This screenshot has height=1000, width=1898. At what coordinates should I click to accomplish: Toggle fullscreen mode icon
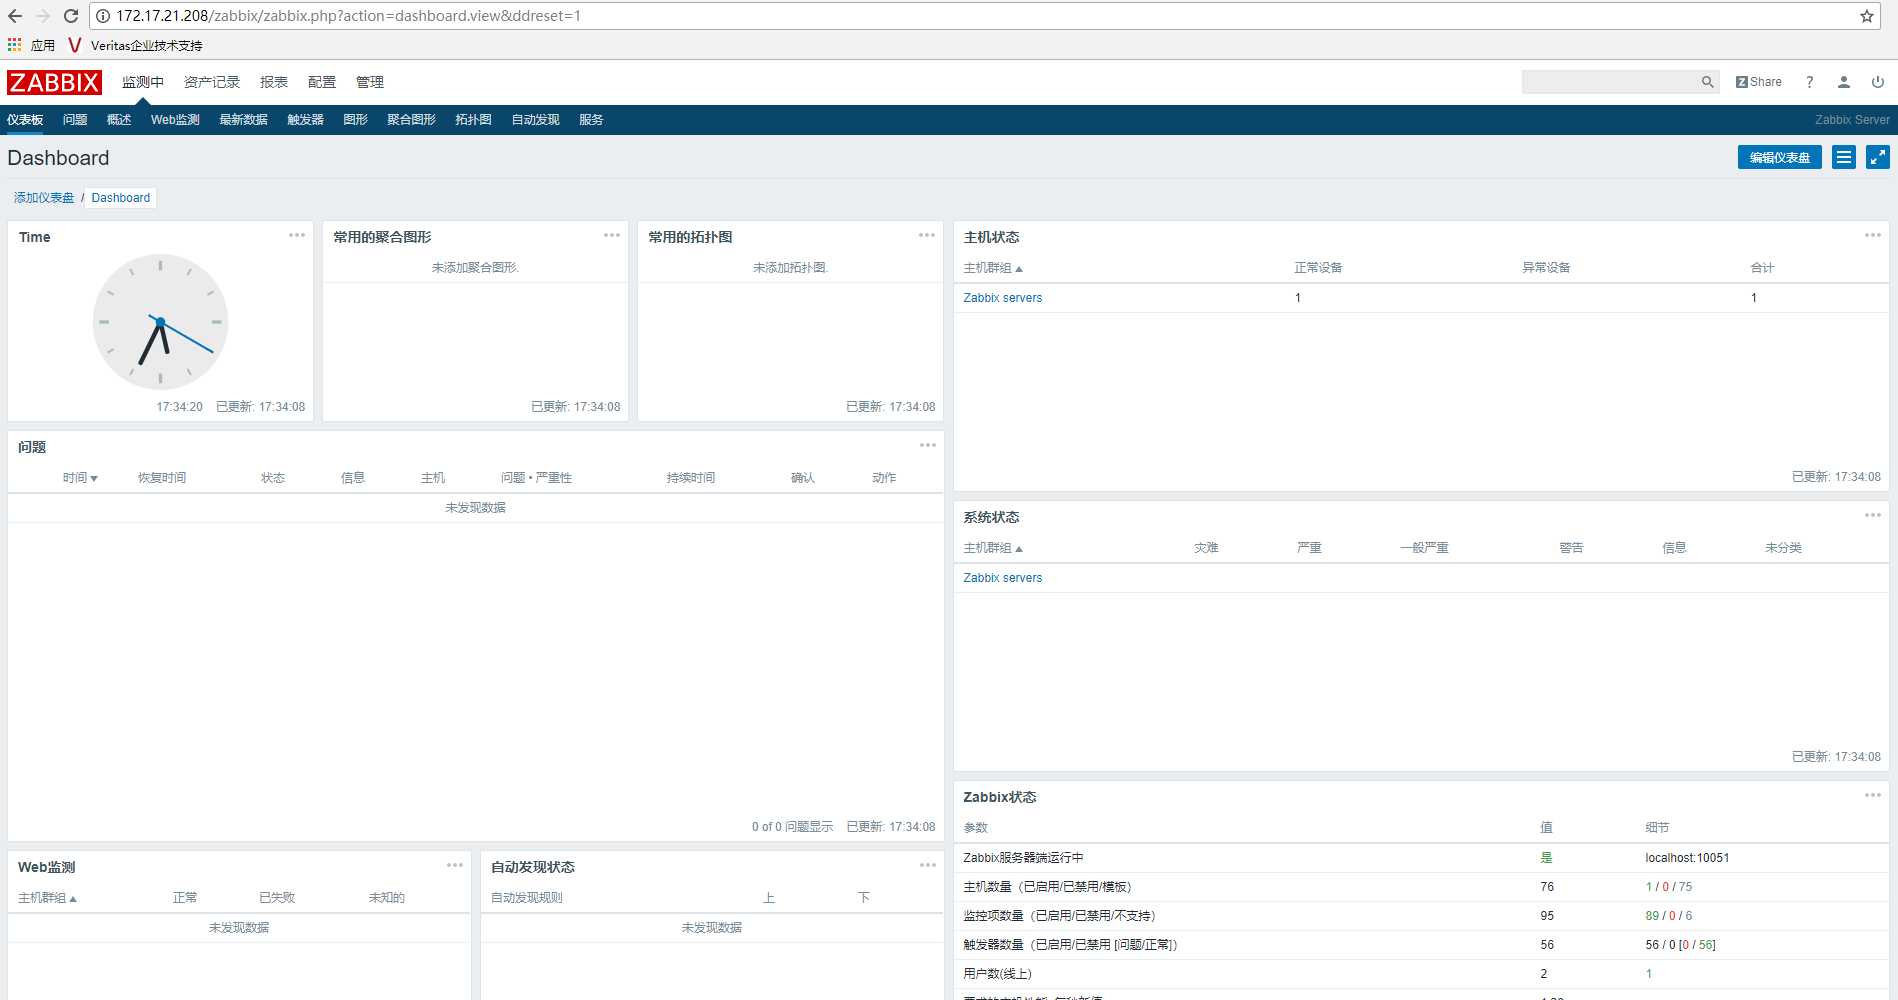(1878, 157)
